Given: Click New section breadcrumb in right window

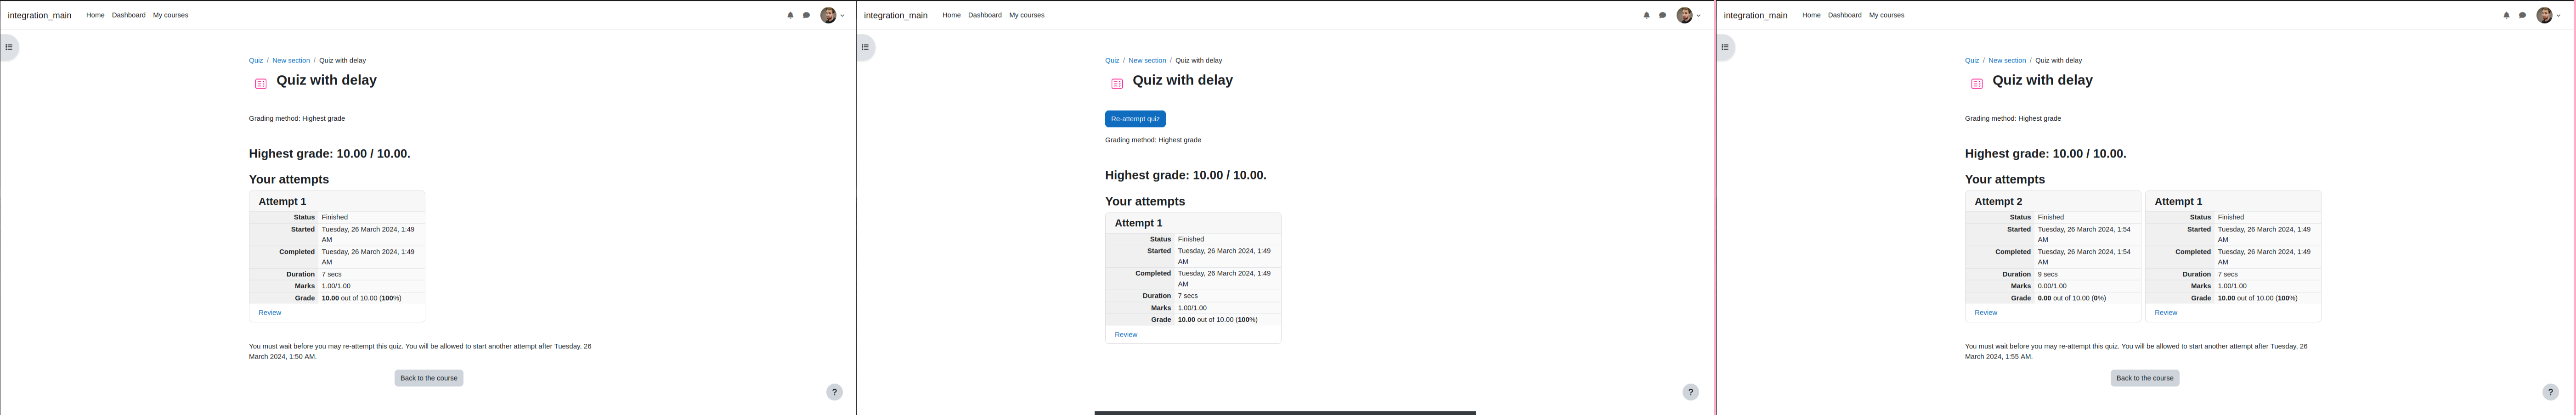Looking at the screenshot, I should (x=2007, y=60).
